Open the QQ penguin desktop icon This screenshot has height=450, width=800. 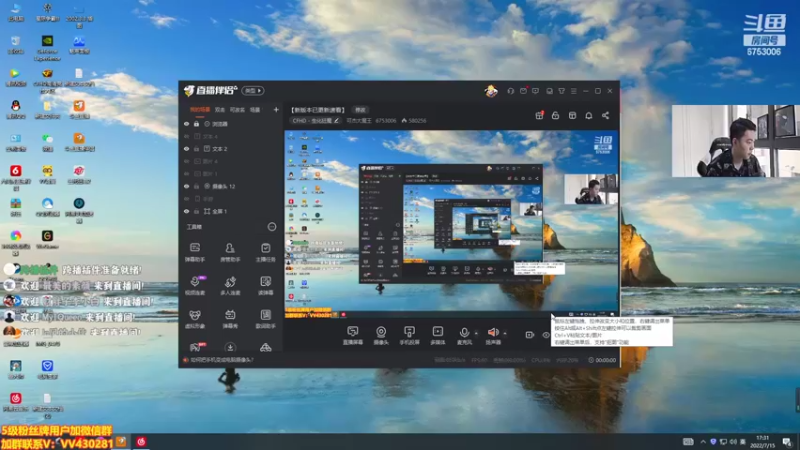point(15,109)
